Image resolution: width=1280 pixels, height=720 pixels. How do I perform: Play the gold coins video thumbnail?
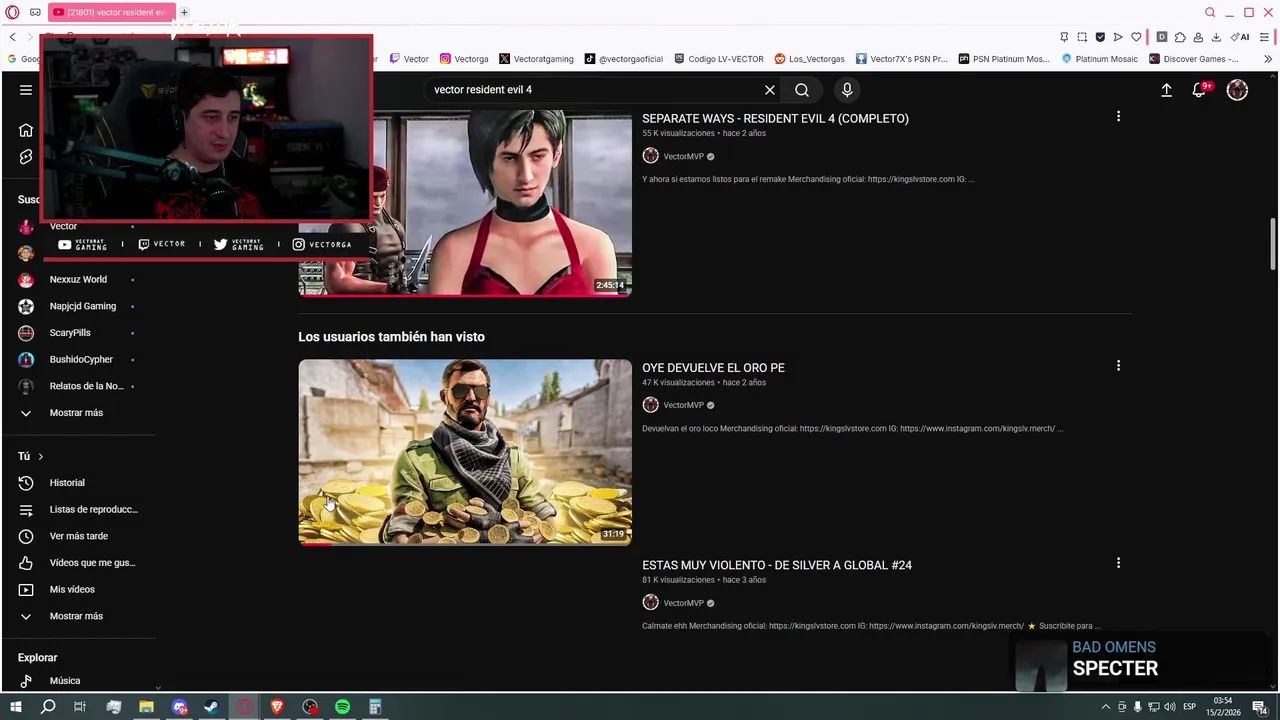click(465, 452)
